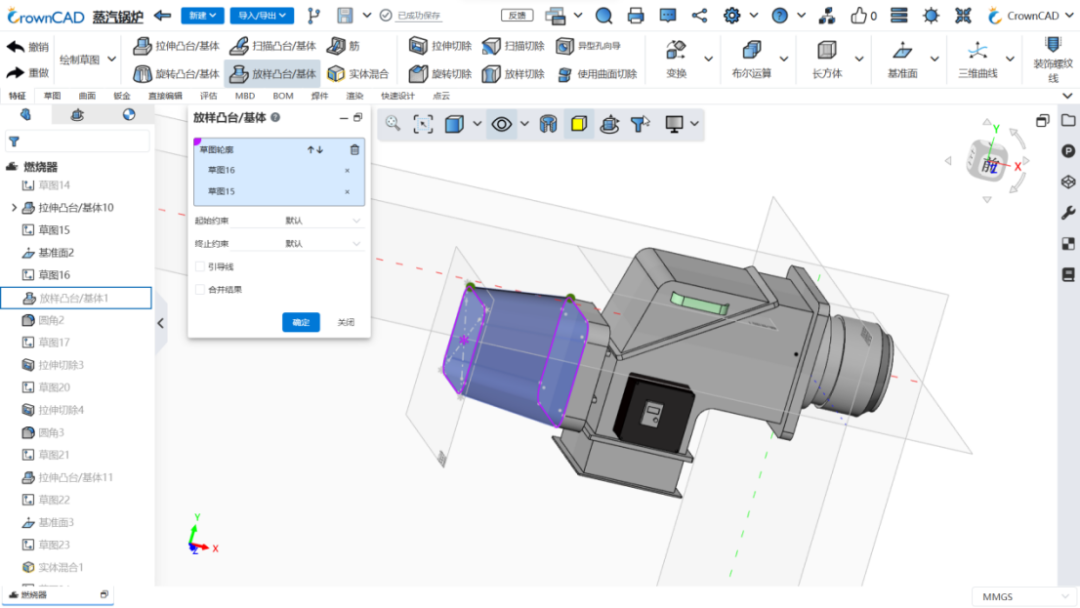Viewport: 1080px width, 608px height.
Task: Switch to the 评估 ribbon tab
Action: (208, 96)
